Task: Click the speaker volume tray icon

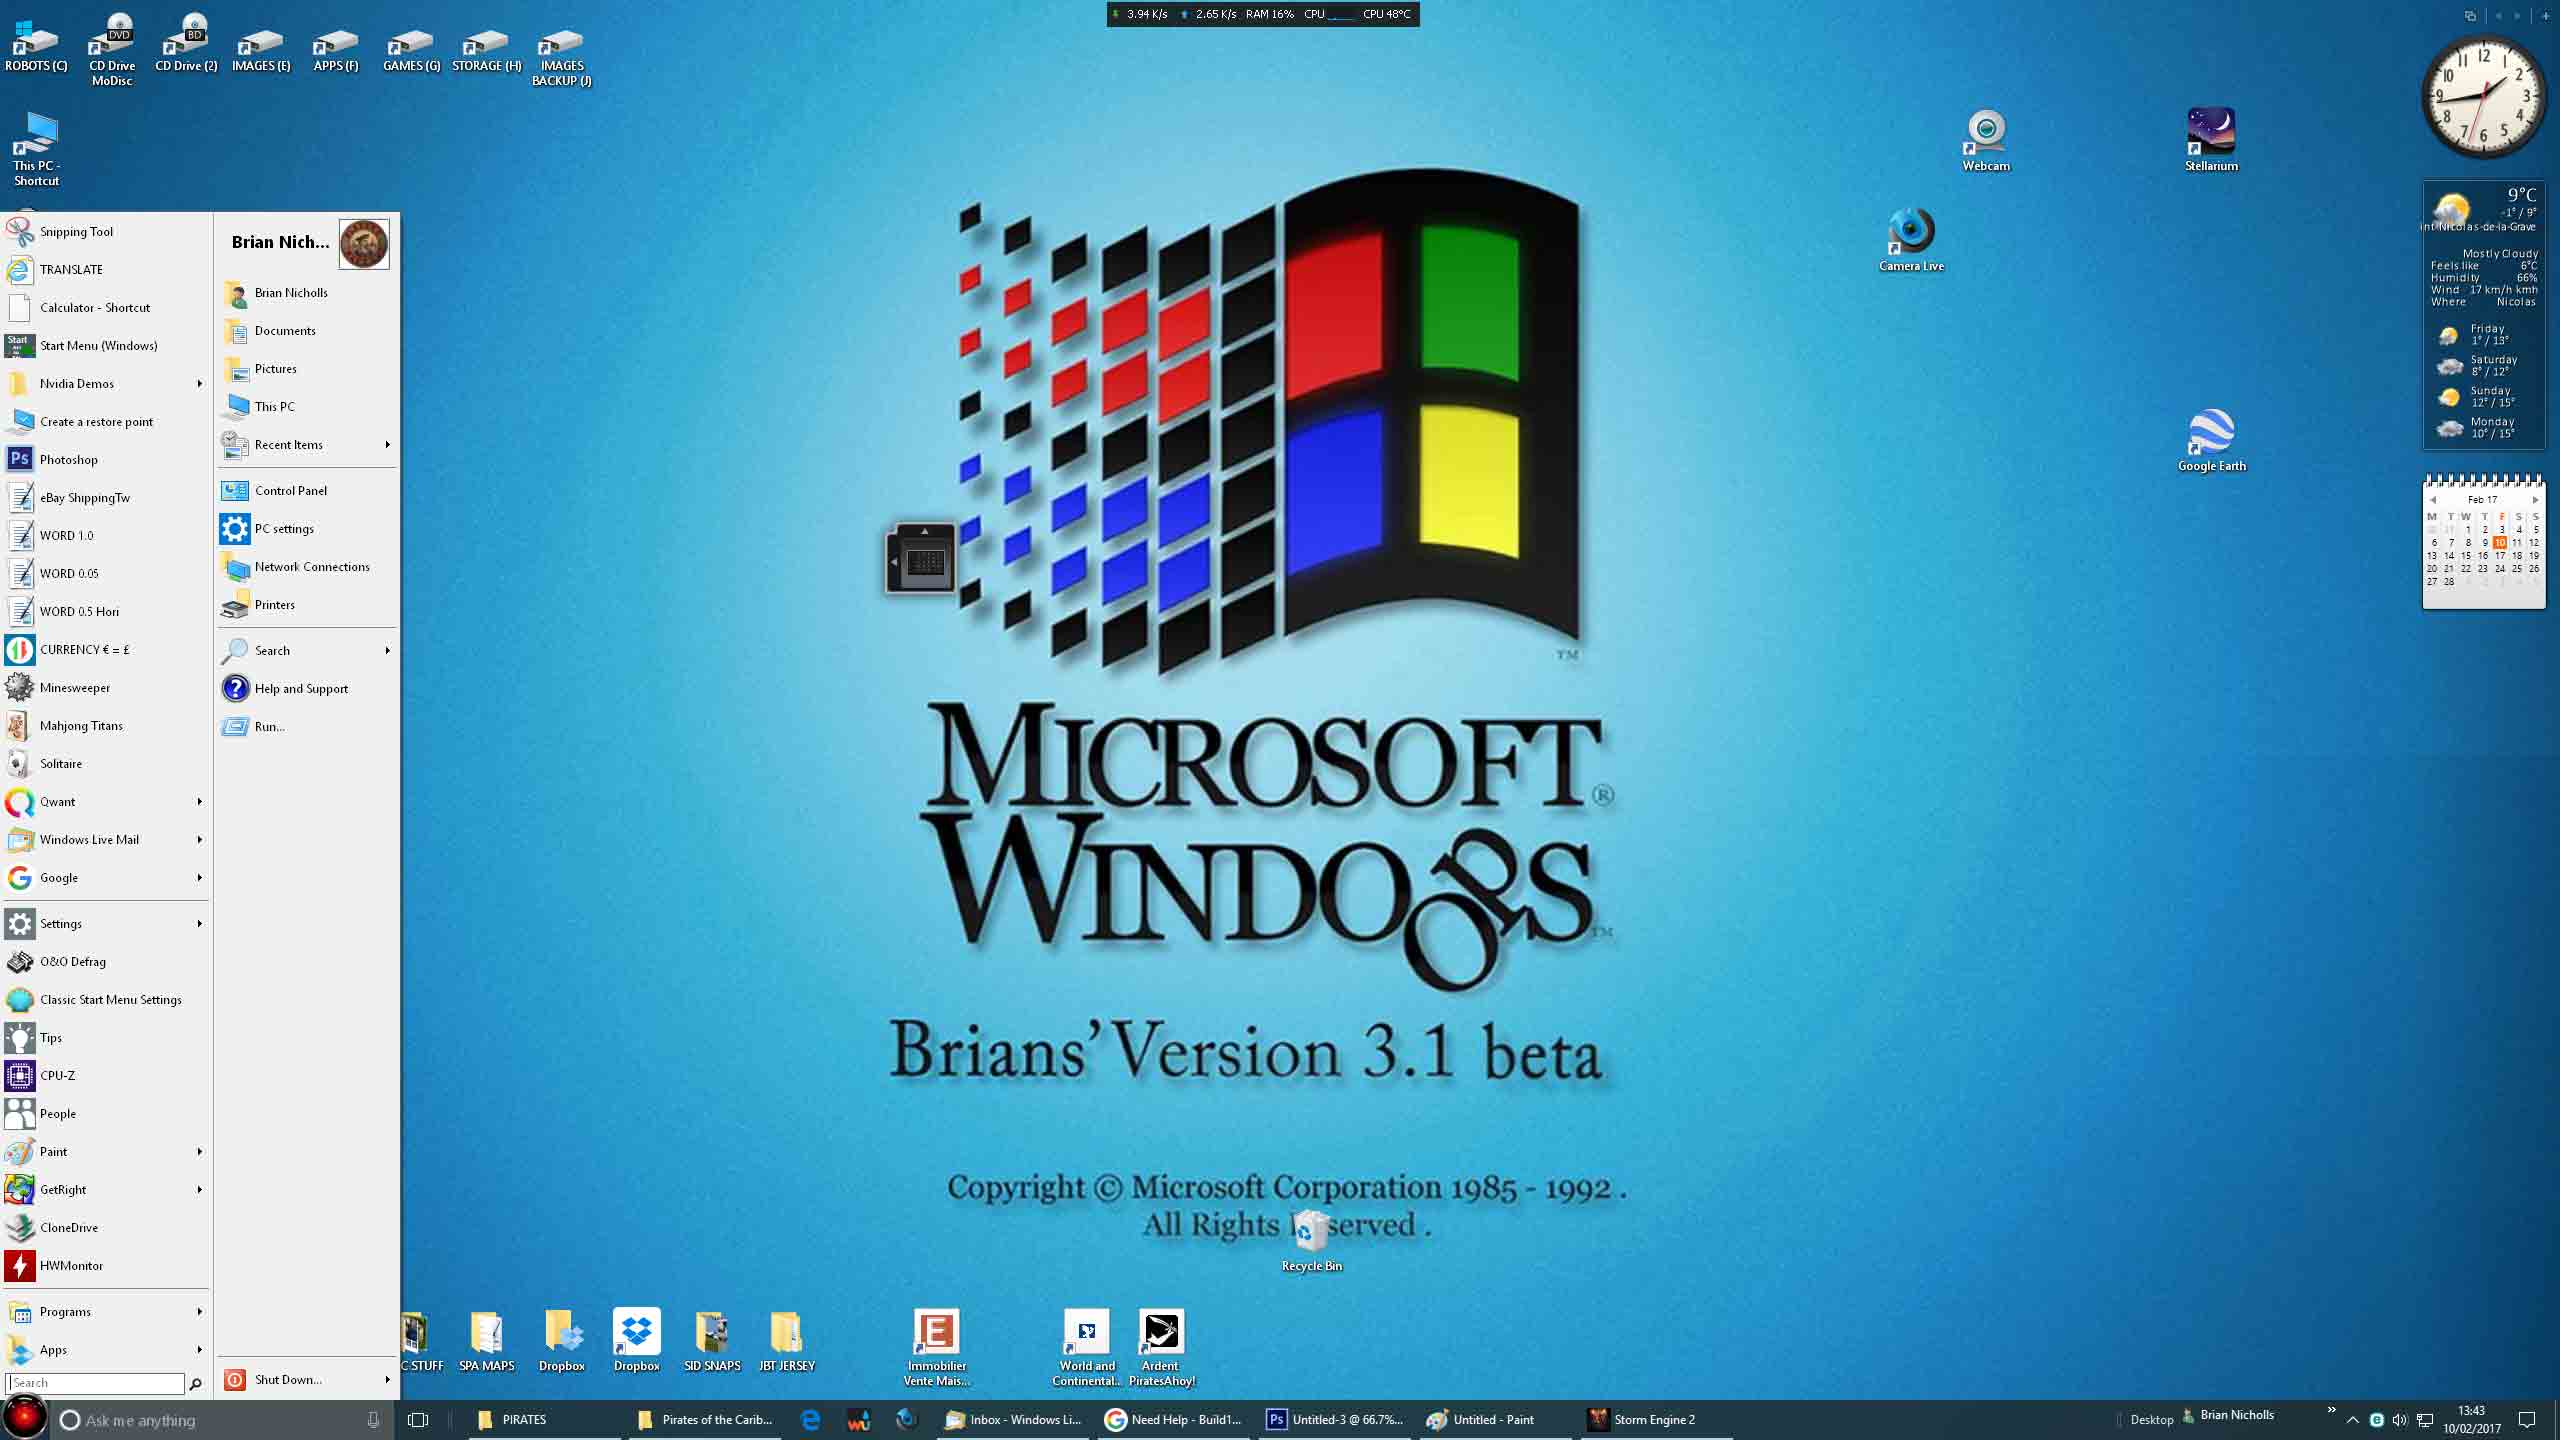Action: pyautogui.click(x=2399, y=1420)
